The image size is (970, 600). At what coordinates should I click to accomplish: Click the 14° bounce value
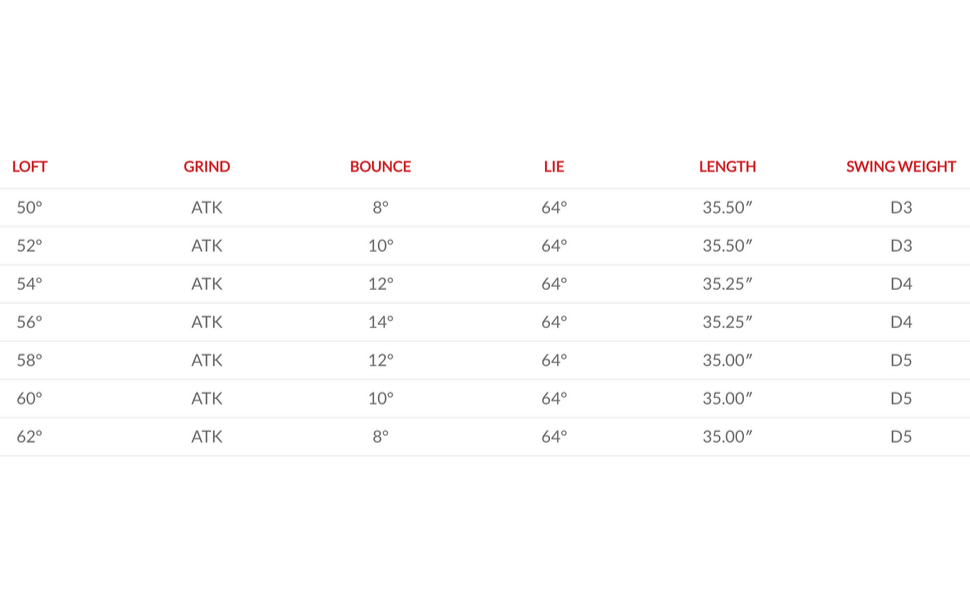pyautogui.click(x=380, y=322)
